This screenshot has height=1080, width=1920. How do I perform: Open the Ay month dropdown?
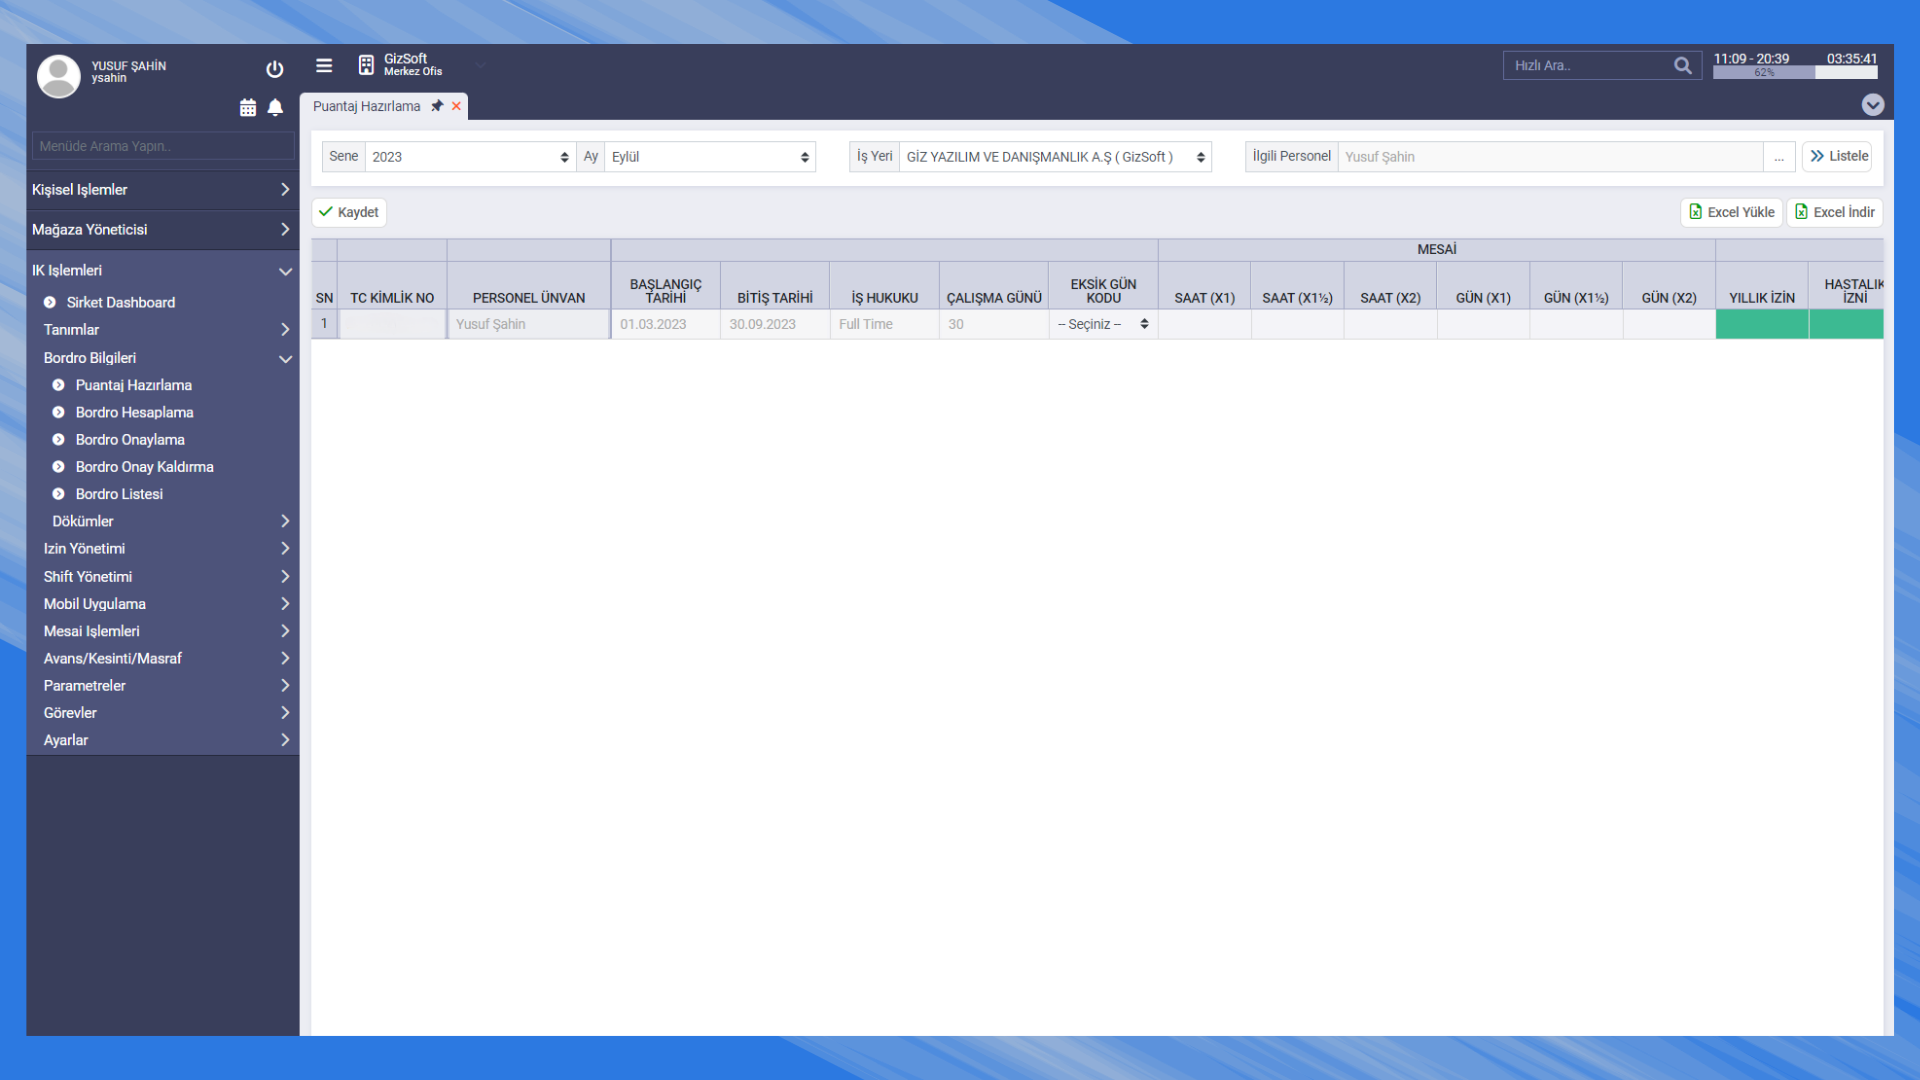(x=709, y=157)
